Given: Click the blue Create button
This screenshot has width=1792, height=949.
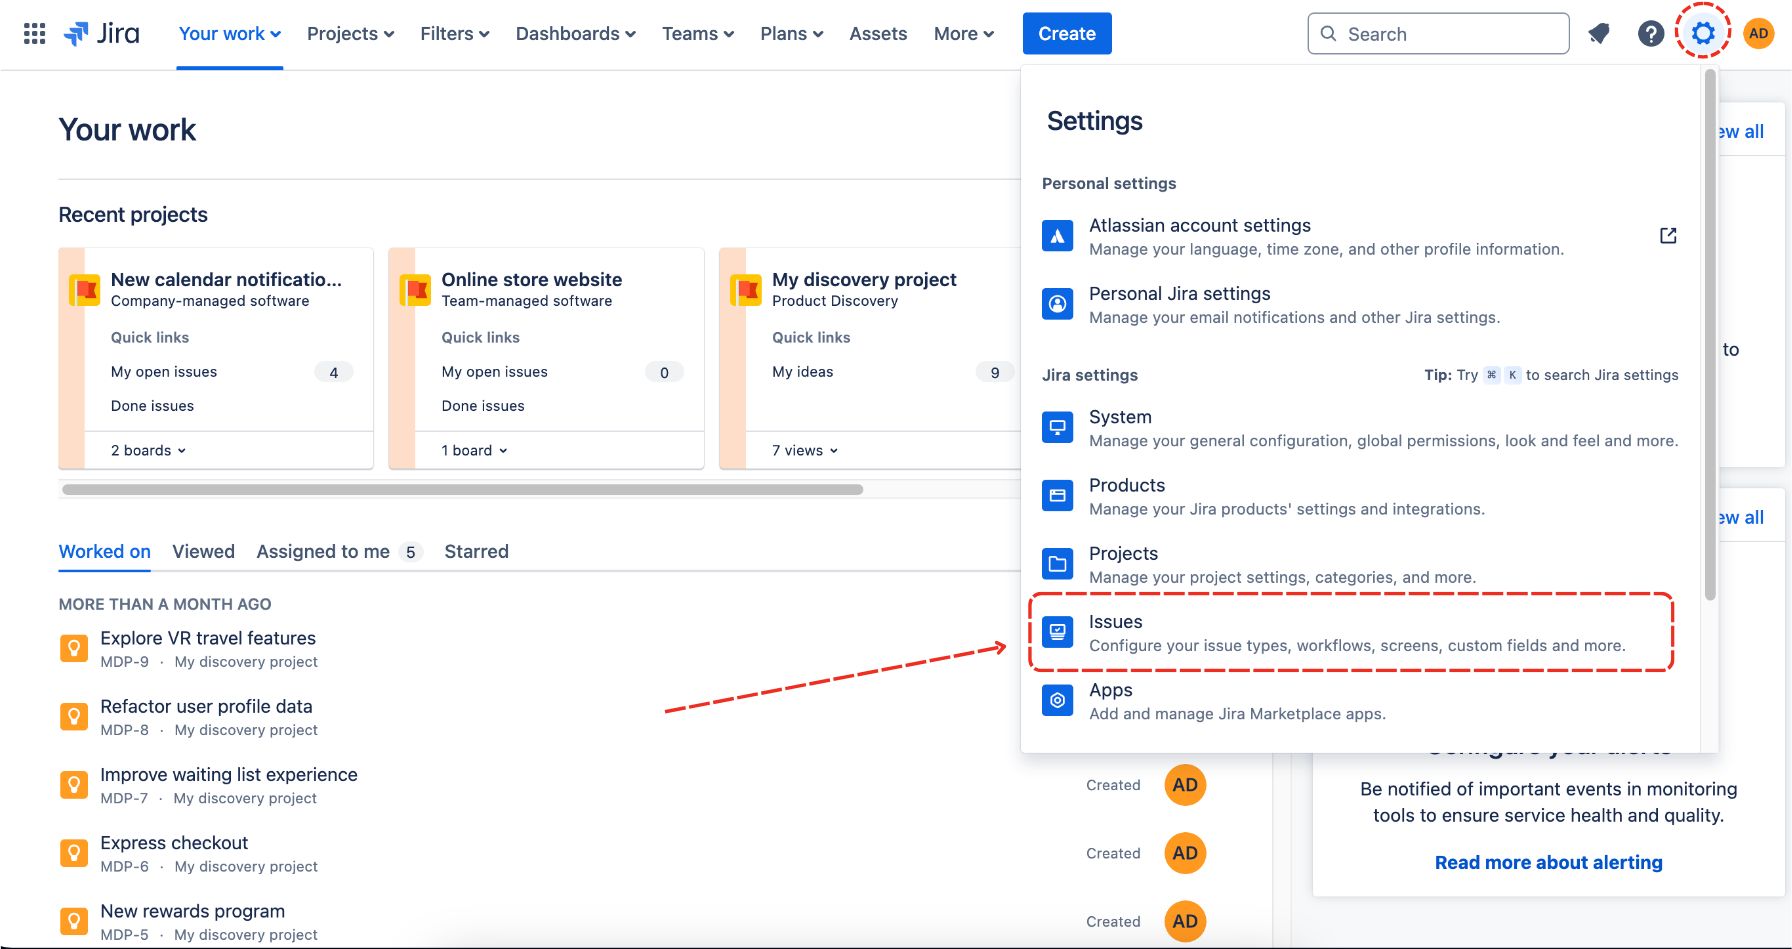Looking at the screenshot, I should tap(1066, 34).
